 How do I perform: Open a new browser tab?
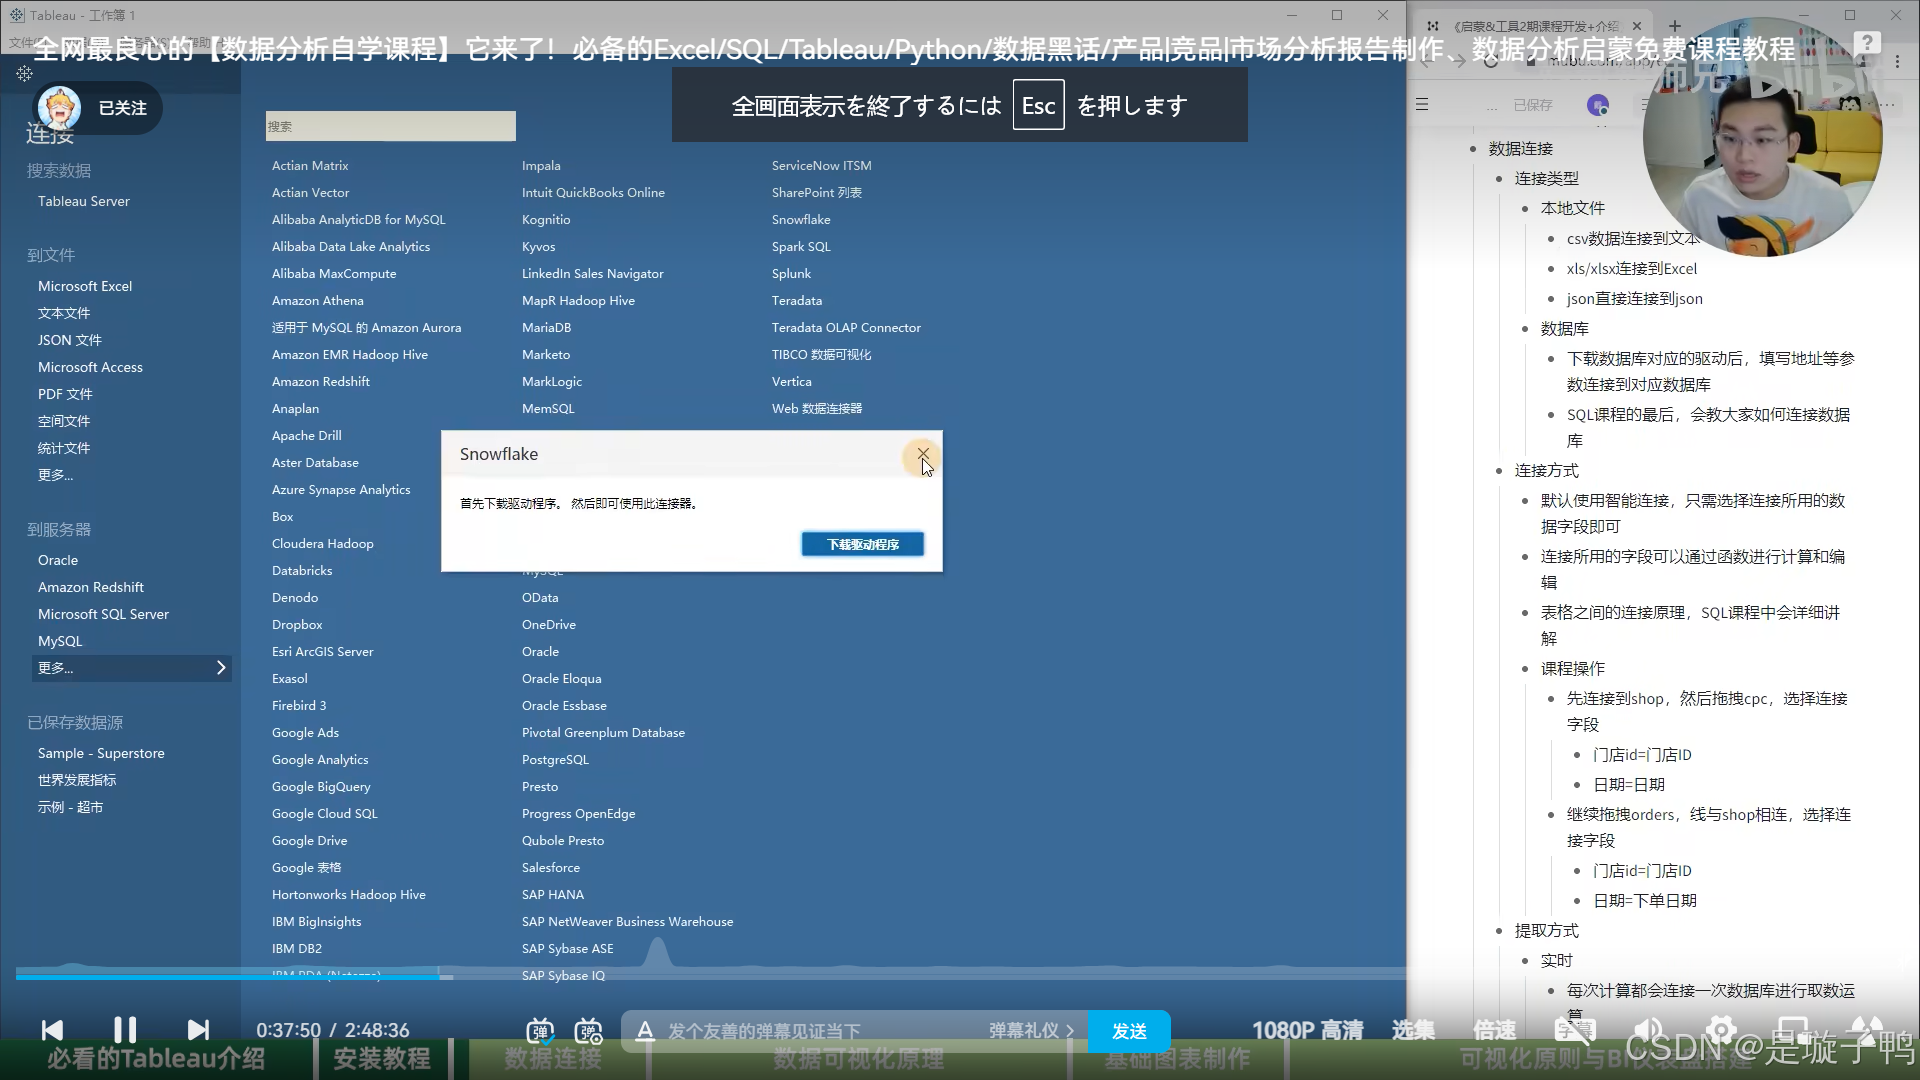[1675, 26]
